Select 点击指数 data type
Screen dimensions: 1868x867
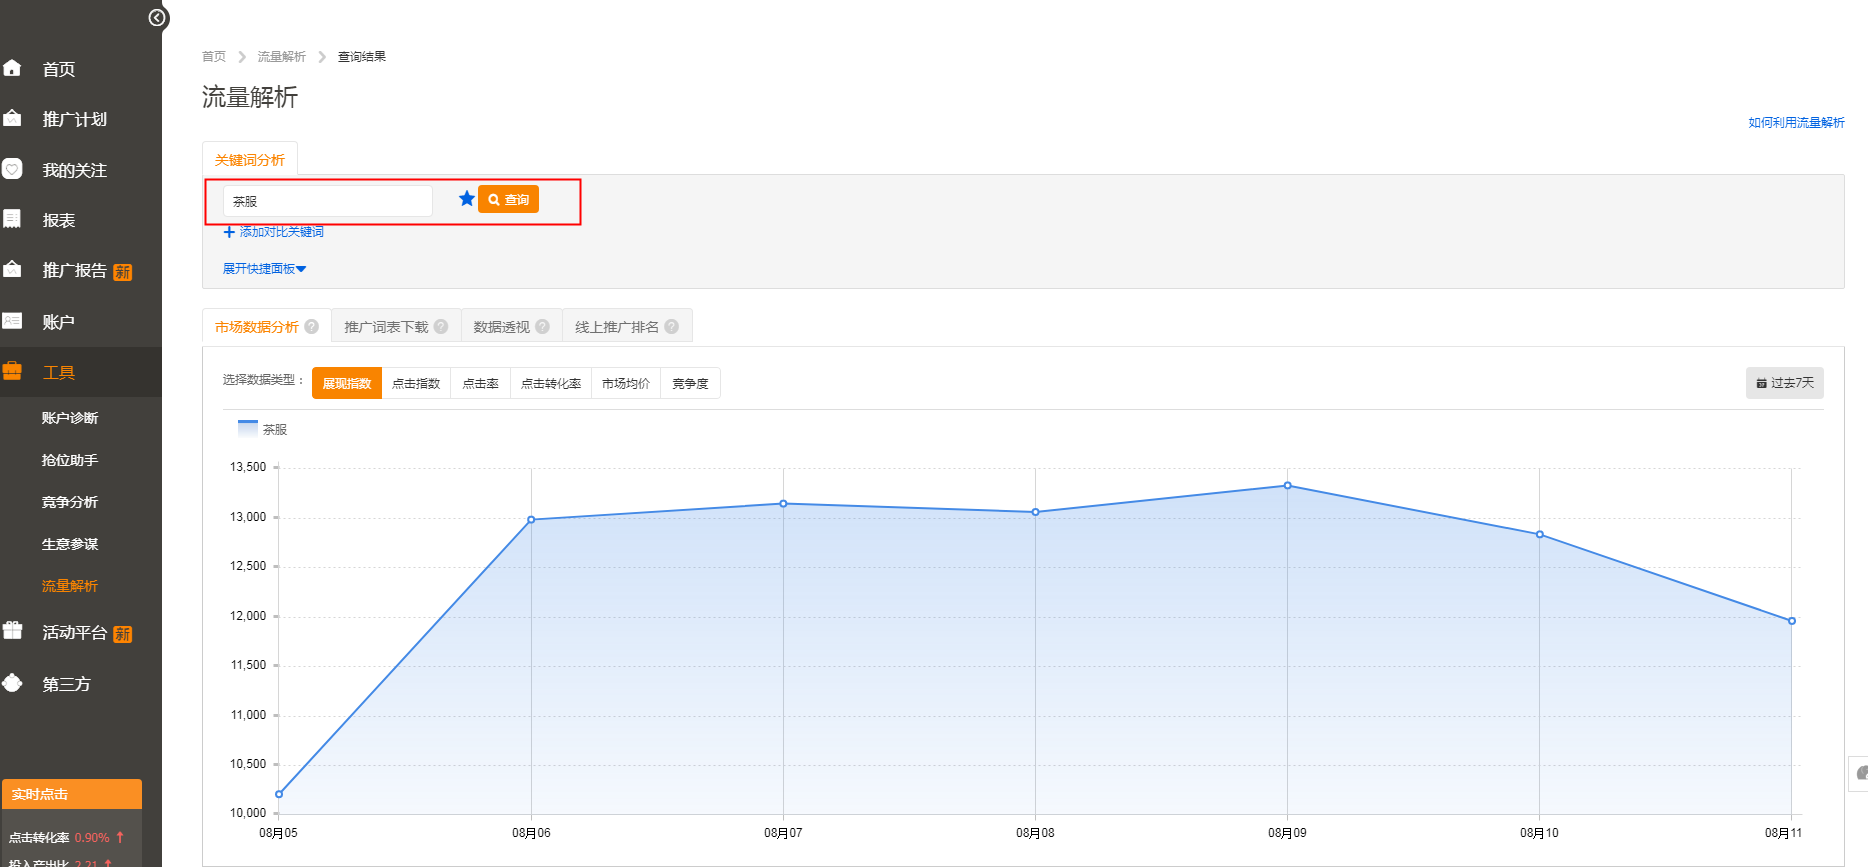click(x=416, y=384)
